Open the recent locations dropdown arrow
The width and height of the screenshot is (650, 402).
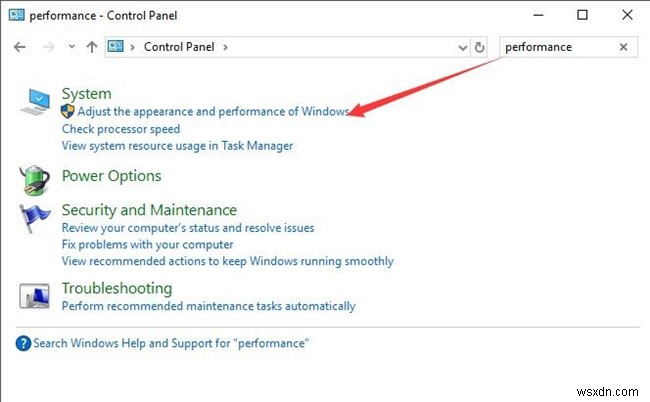[71, 47]
